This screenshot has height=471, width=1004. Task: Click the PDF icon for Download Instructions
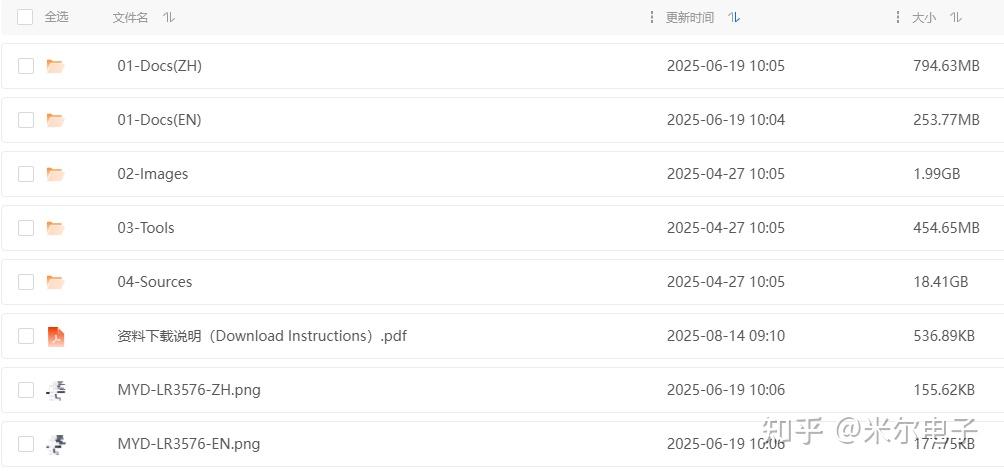pos(55,336)
